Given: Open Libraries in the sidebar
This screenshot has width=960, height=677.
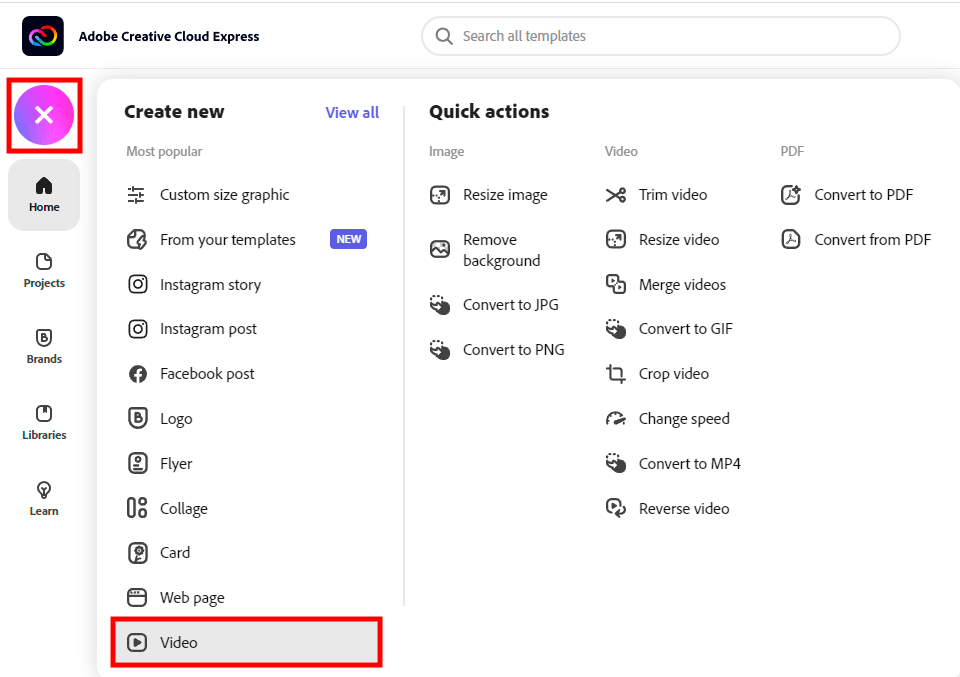Looking at the screenshot, I should [x=44, y=422].
